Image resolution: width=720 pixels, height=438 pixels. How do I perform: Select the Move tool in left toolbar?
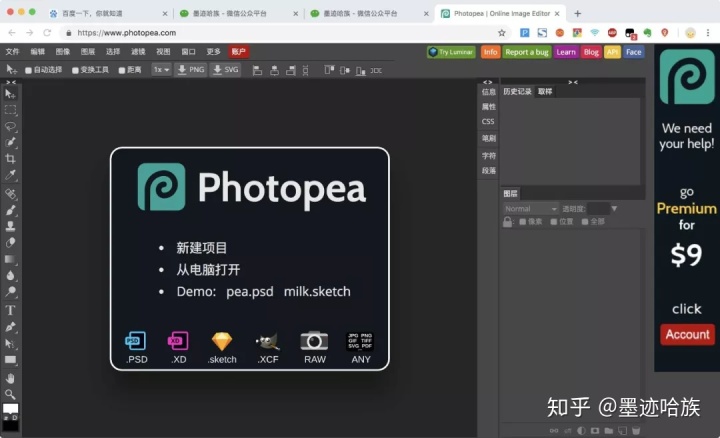[x=10, y=94]
